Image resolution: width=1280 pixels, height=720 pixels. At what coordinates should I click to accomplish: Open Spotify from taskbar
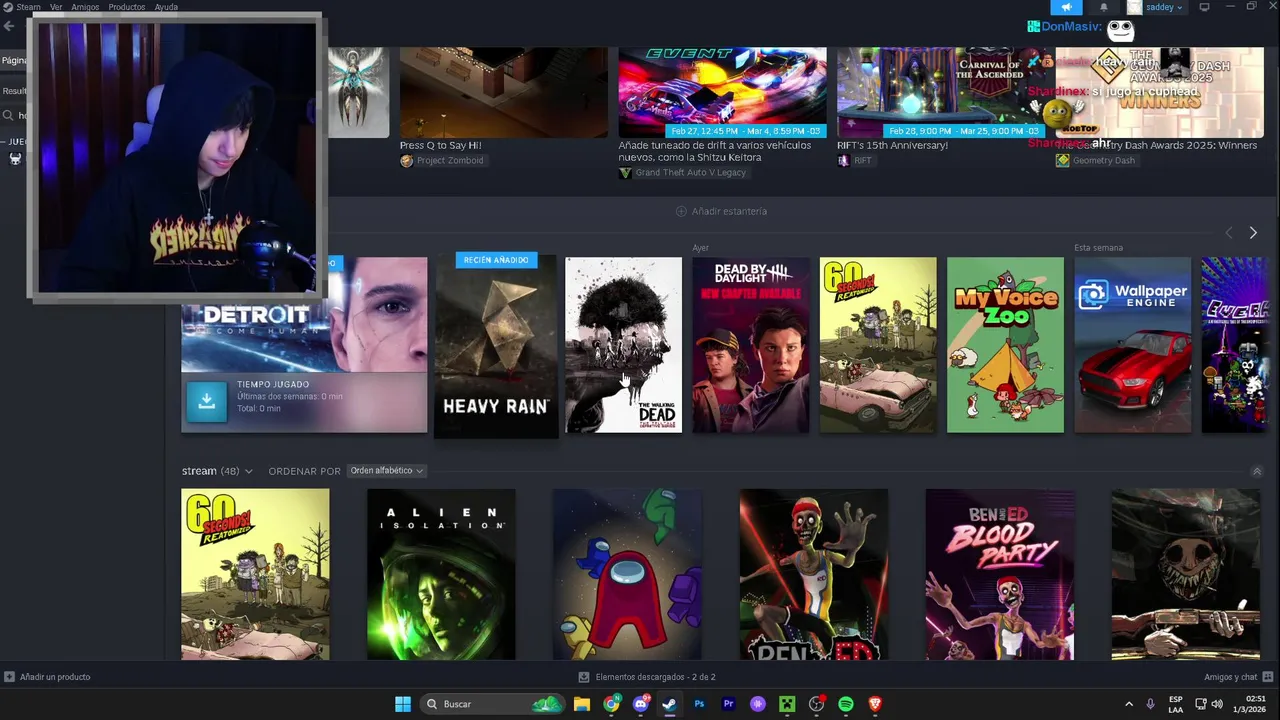846,704
